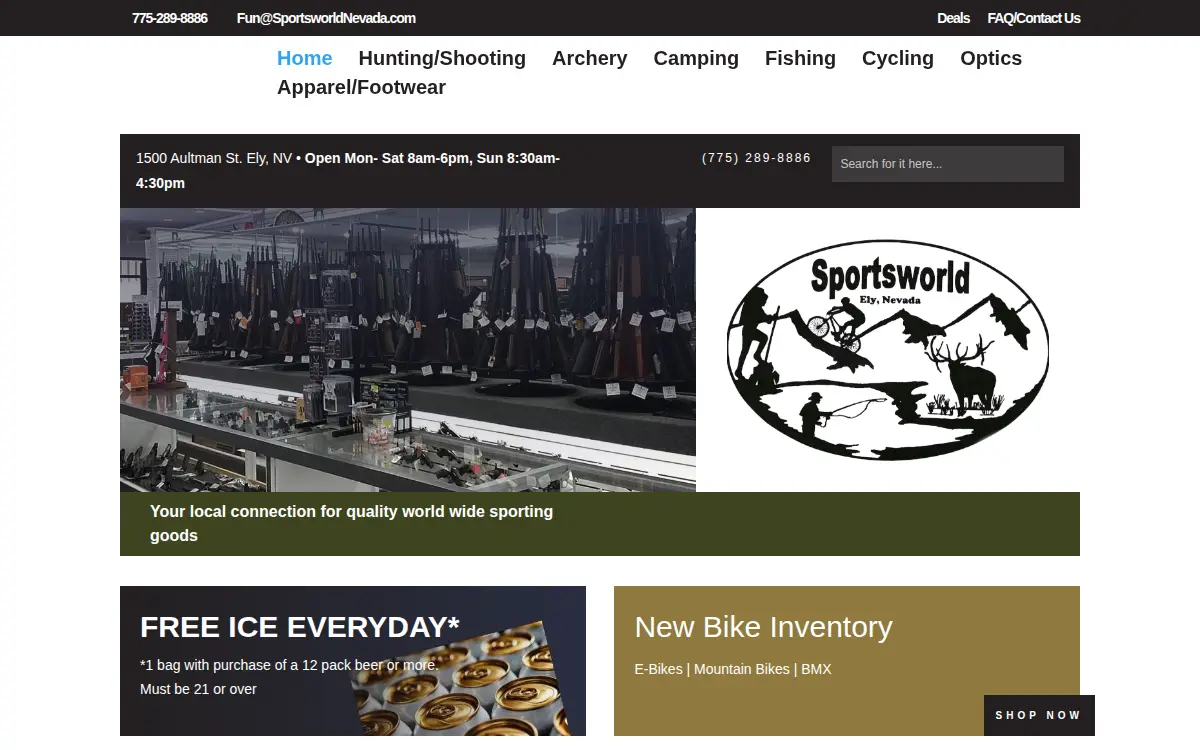
Task: Click the 'Search for it here...' field
Action: click(x=948, y=164)
